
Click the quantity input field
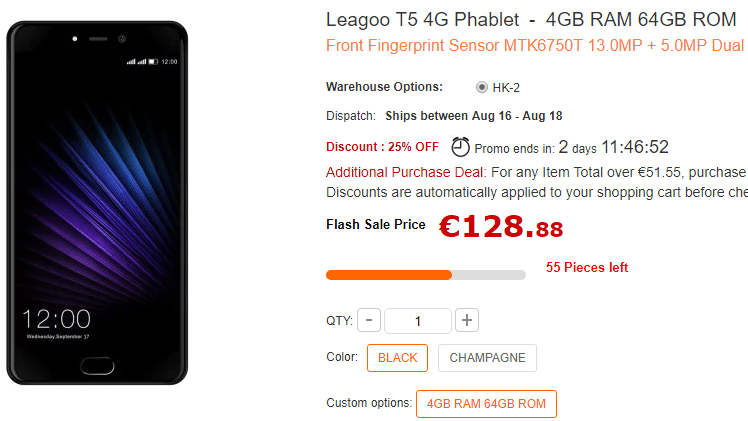(x=418, y=320)
